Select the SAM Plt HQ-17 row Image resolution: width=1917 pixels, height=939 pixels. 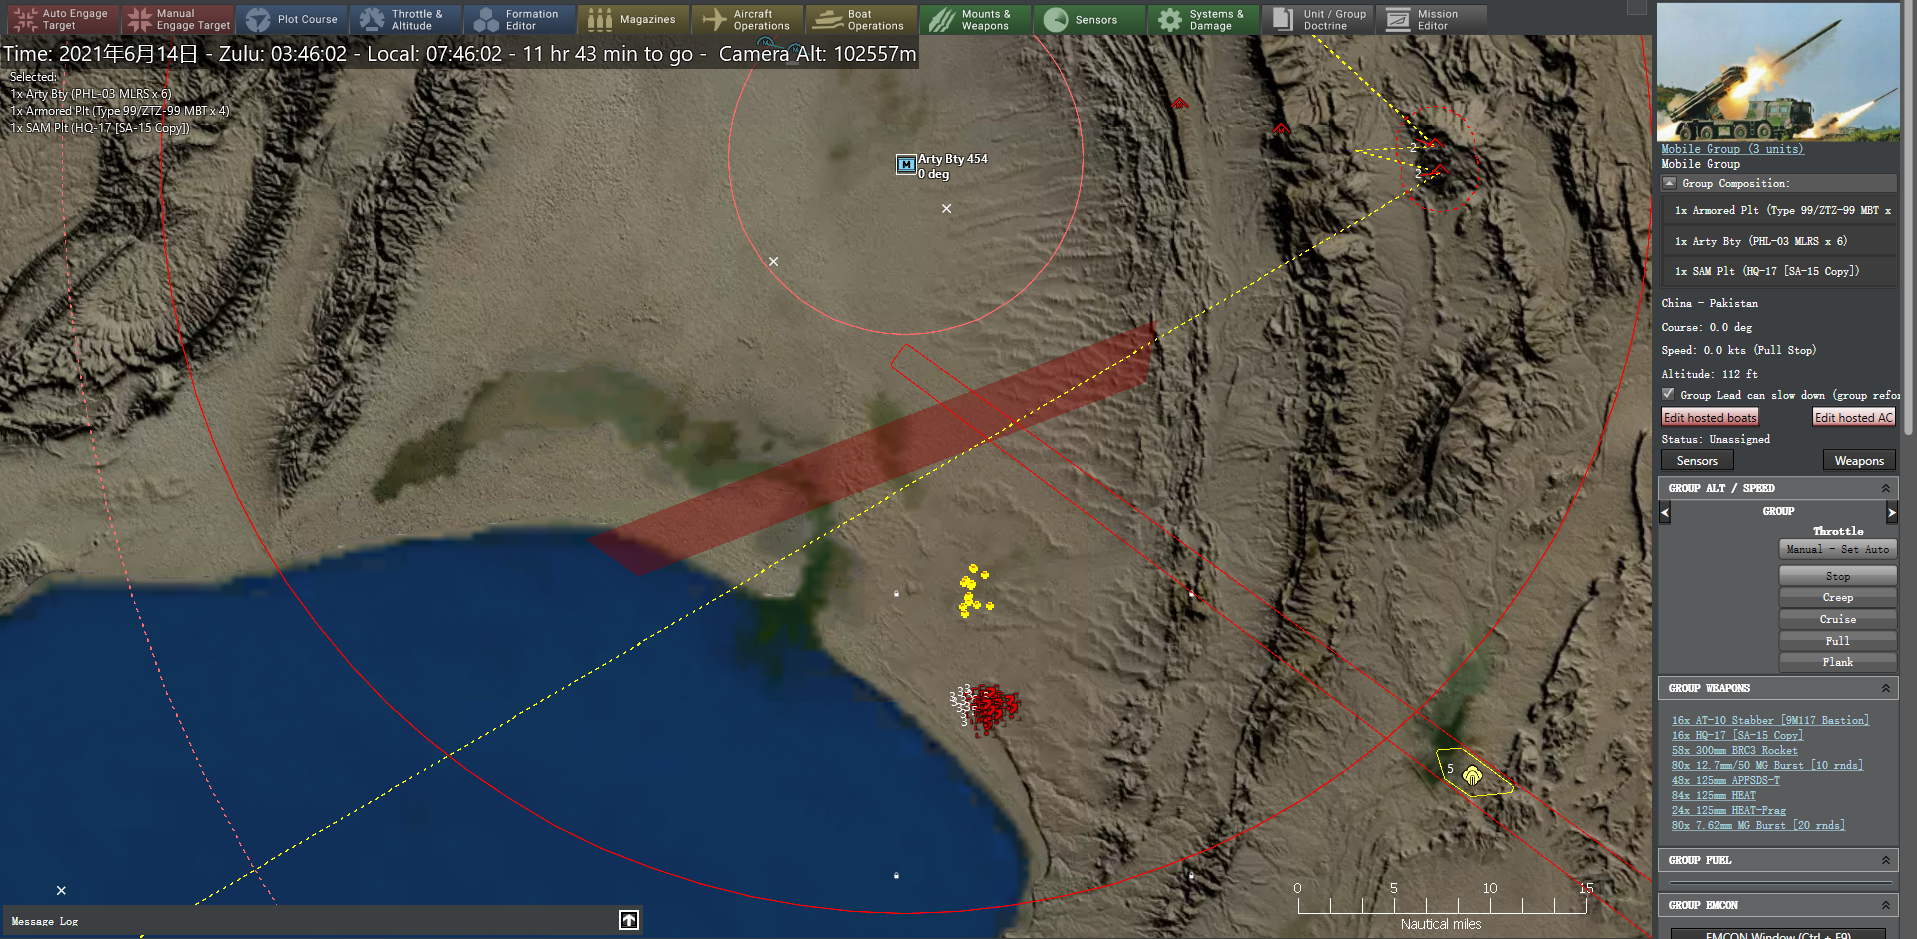1782,271
